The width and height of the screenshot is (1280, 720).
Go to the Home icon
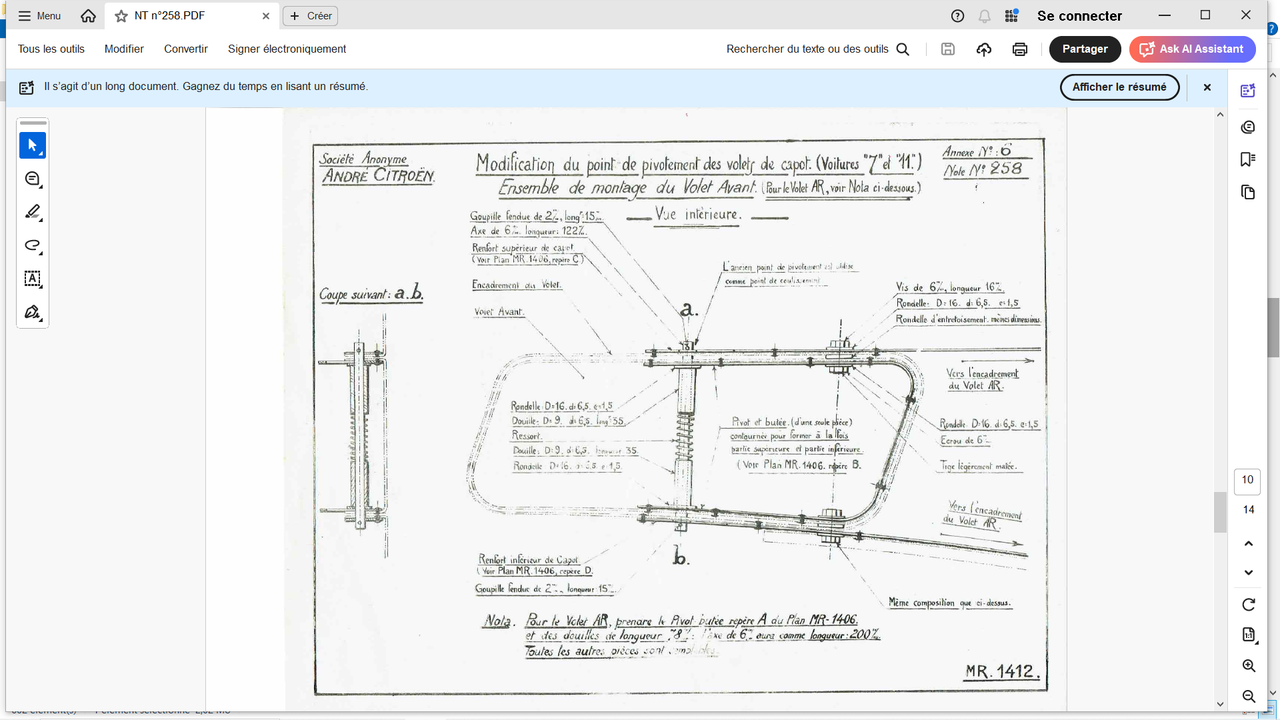[x=89, y=16]
